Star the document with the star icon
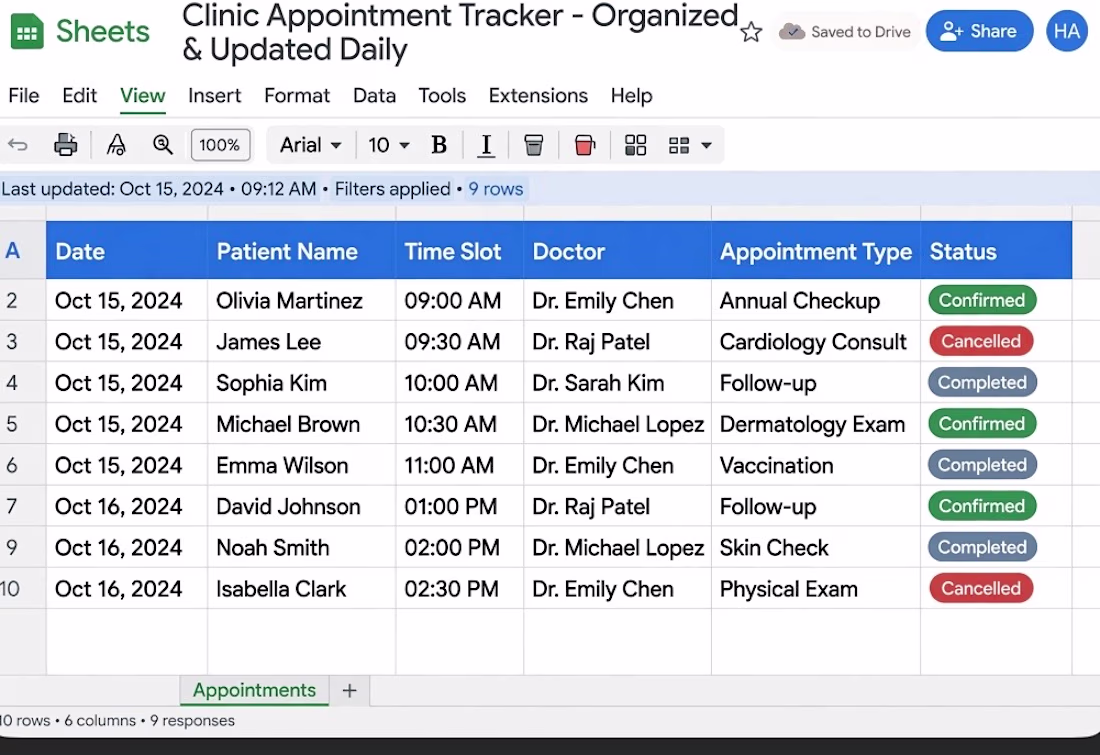This screenshot has height=755, width=1100. point(751,32)
